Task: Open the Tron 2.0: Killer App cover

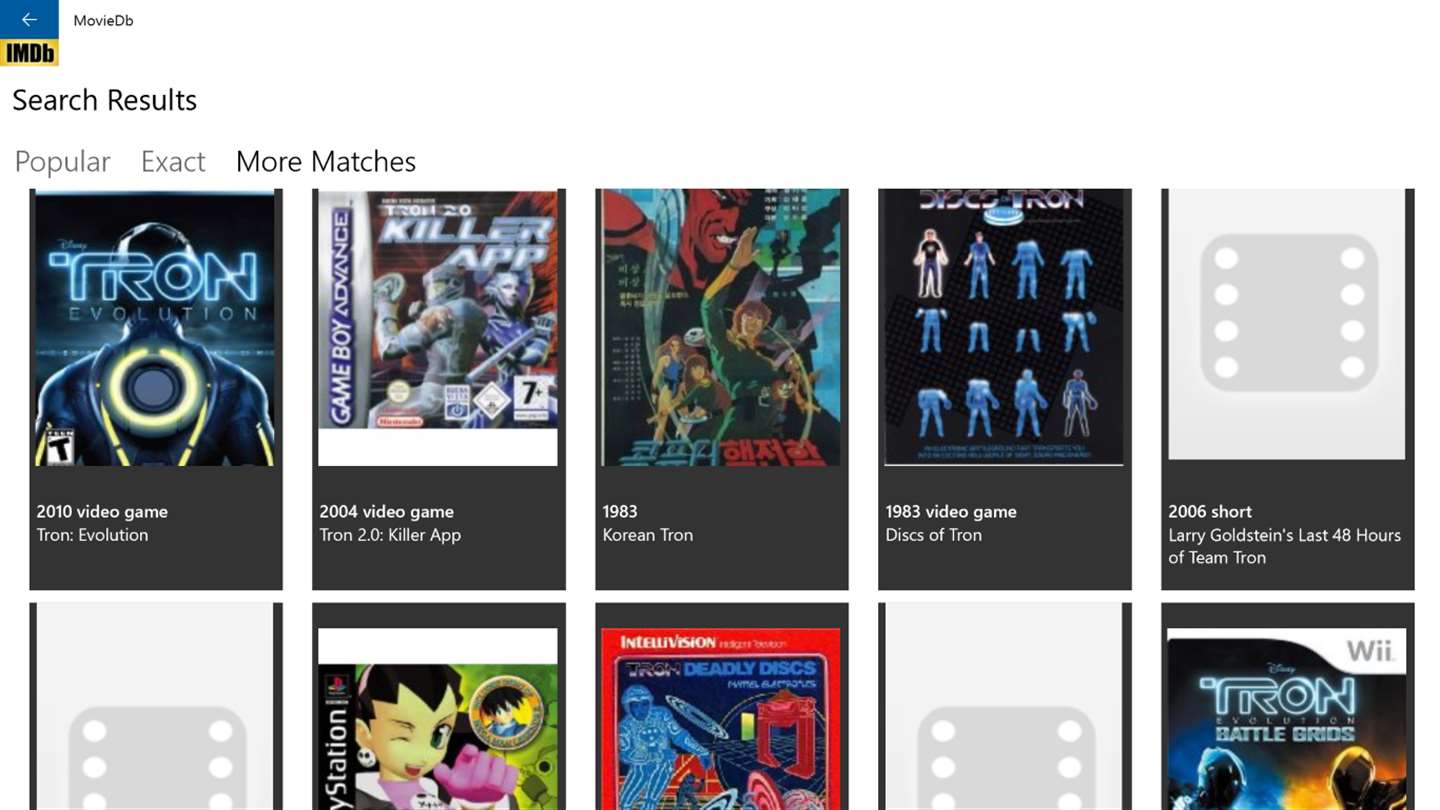Action: [x=438, y=328]
